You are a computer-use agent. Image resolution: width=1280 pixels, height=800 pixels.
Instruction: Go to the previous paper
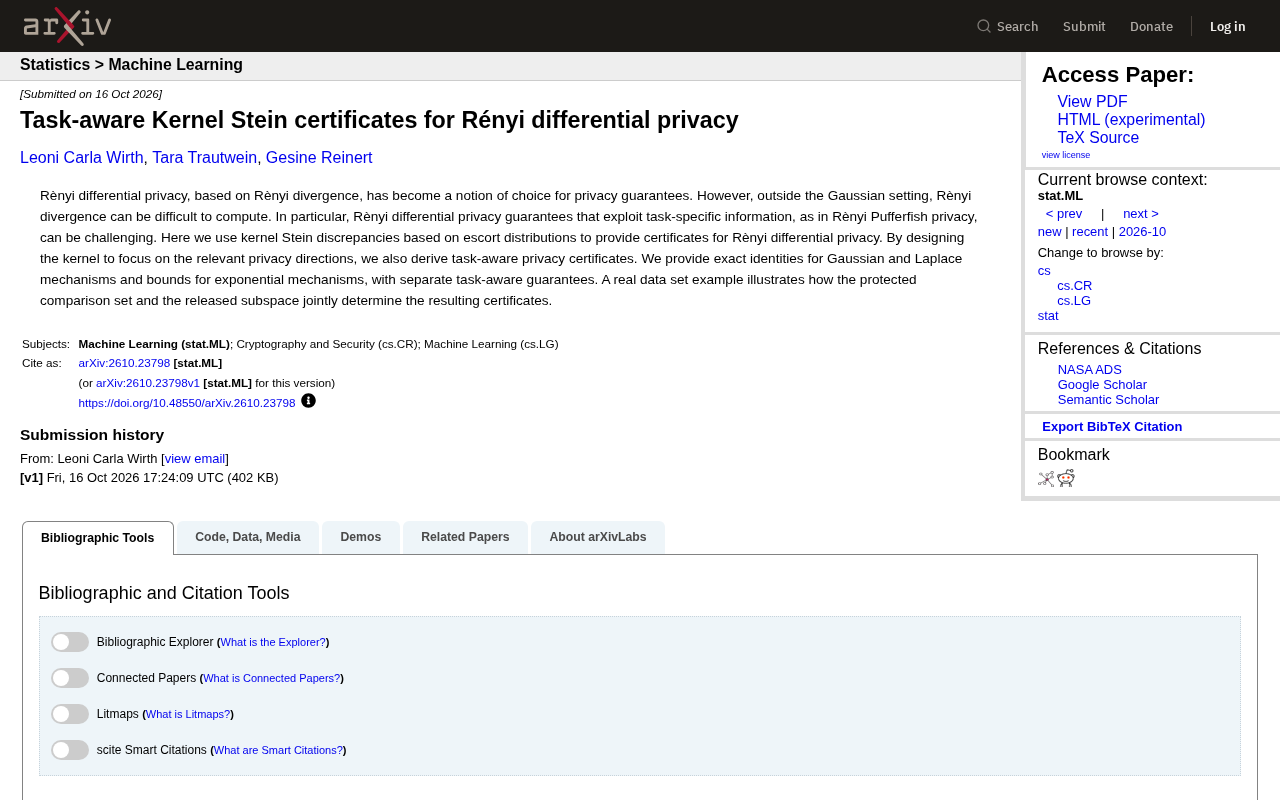1064,214
